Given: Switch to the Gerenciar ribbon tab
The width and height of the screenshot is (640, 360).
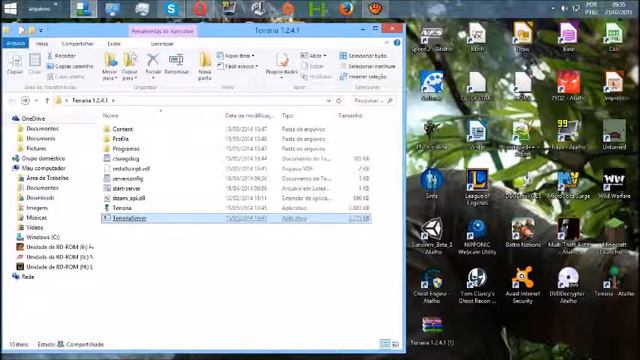Looking at the screenshot, I should tap(162, 44).
